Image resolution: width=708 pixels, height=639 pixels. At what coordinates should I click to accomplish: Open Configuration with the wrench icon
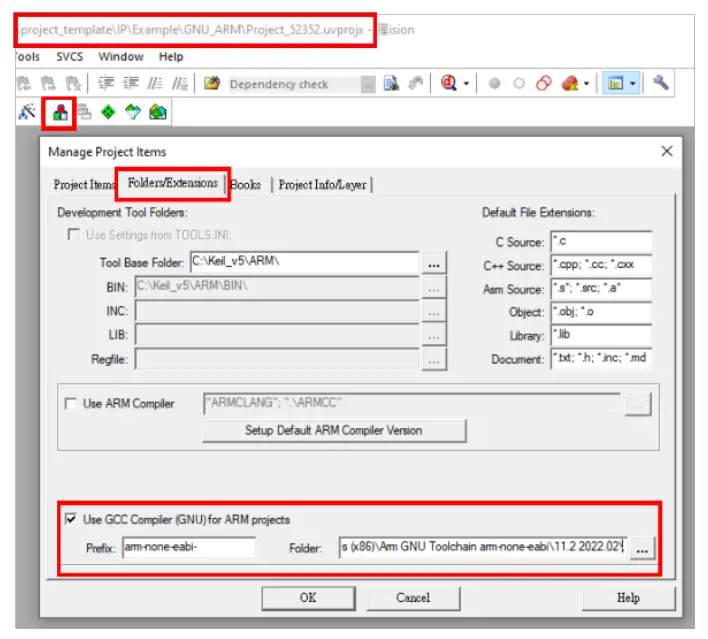tap(660, 83)
